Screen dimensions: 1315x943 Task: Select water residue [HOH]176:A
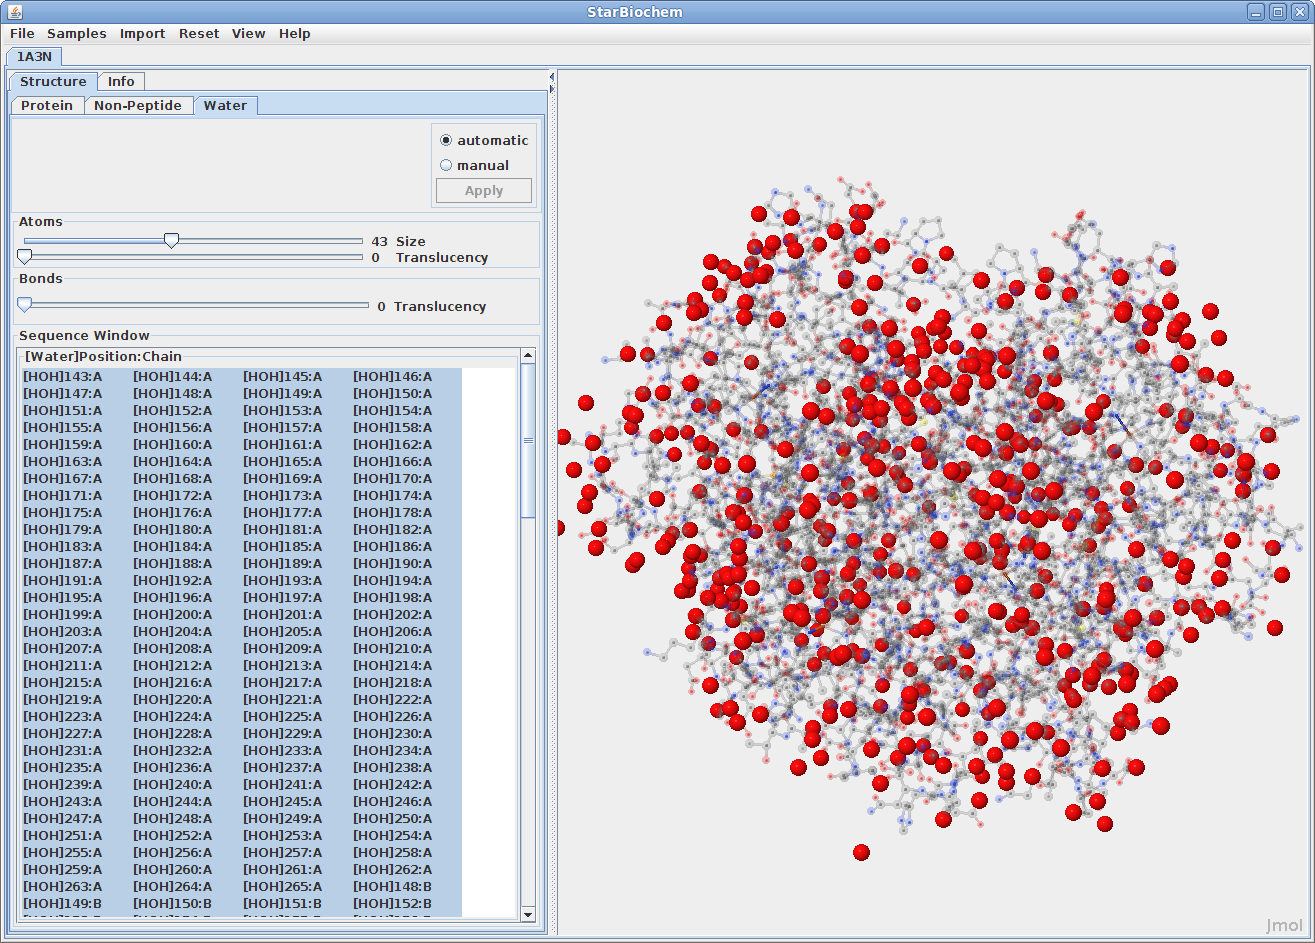click(173, 512)
